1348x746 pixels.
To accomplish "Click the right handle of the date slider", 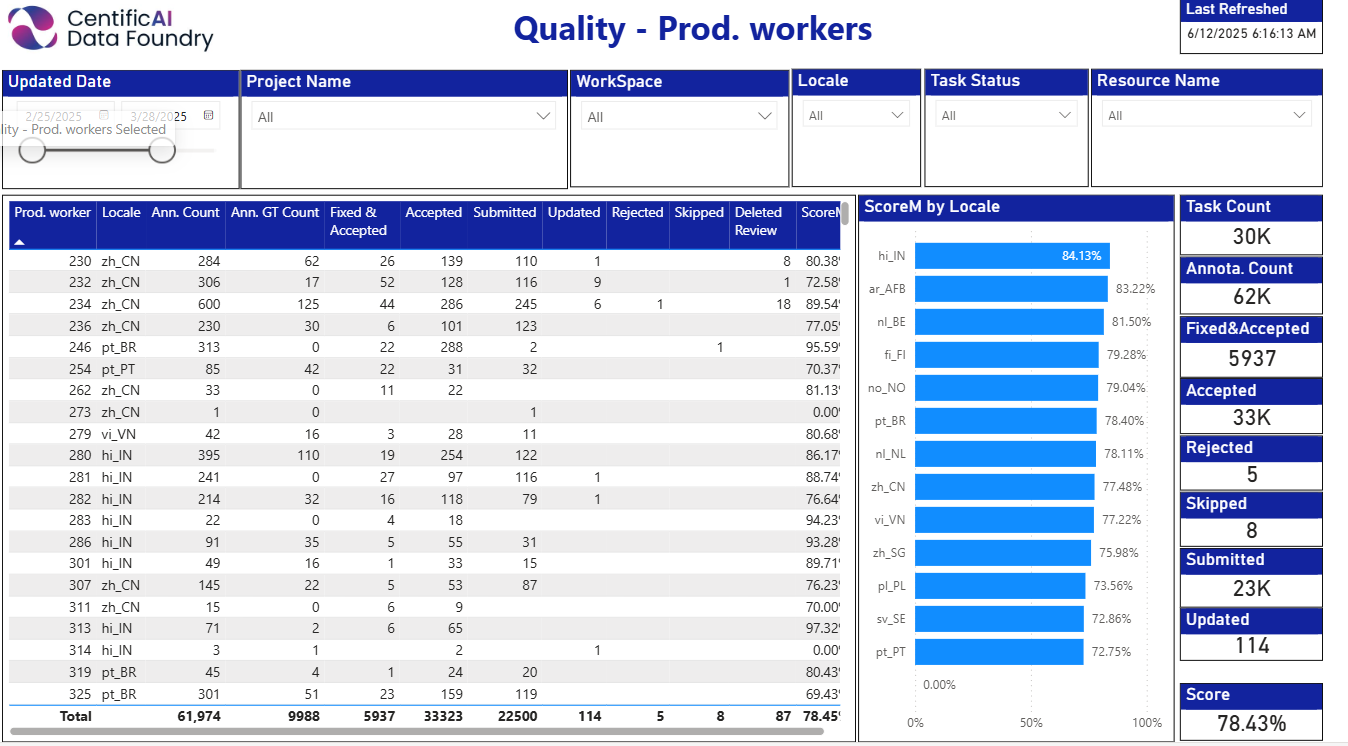I will (x=162, y=151).
